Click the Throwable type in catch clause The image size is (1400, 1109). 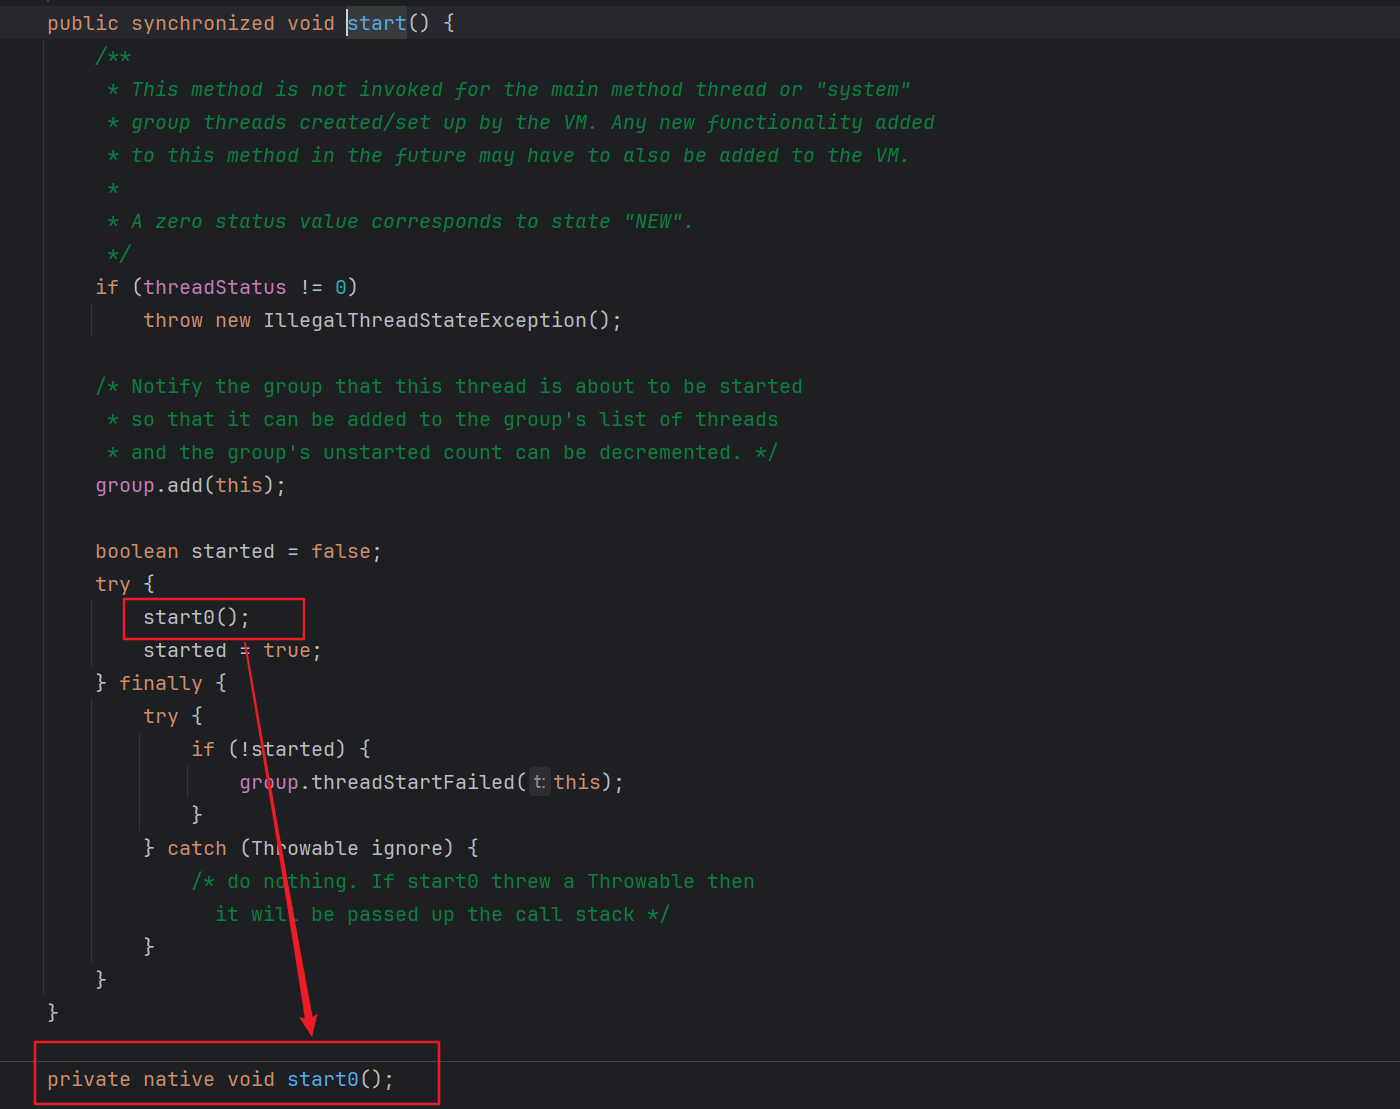tap(304, 848)
